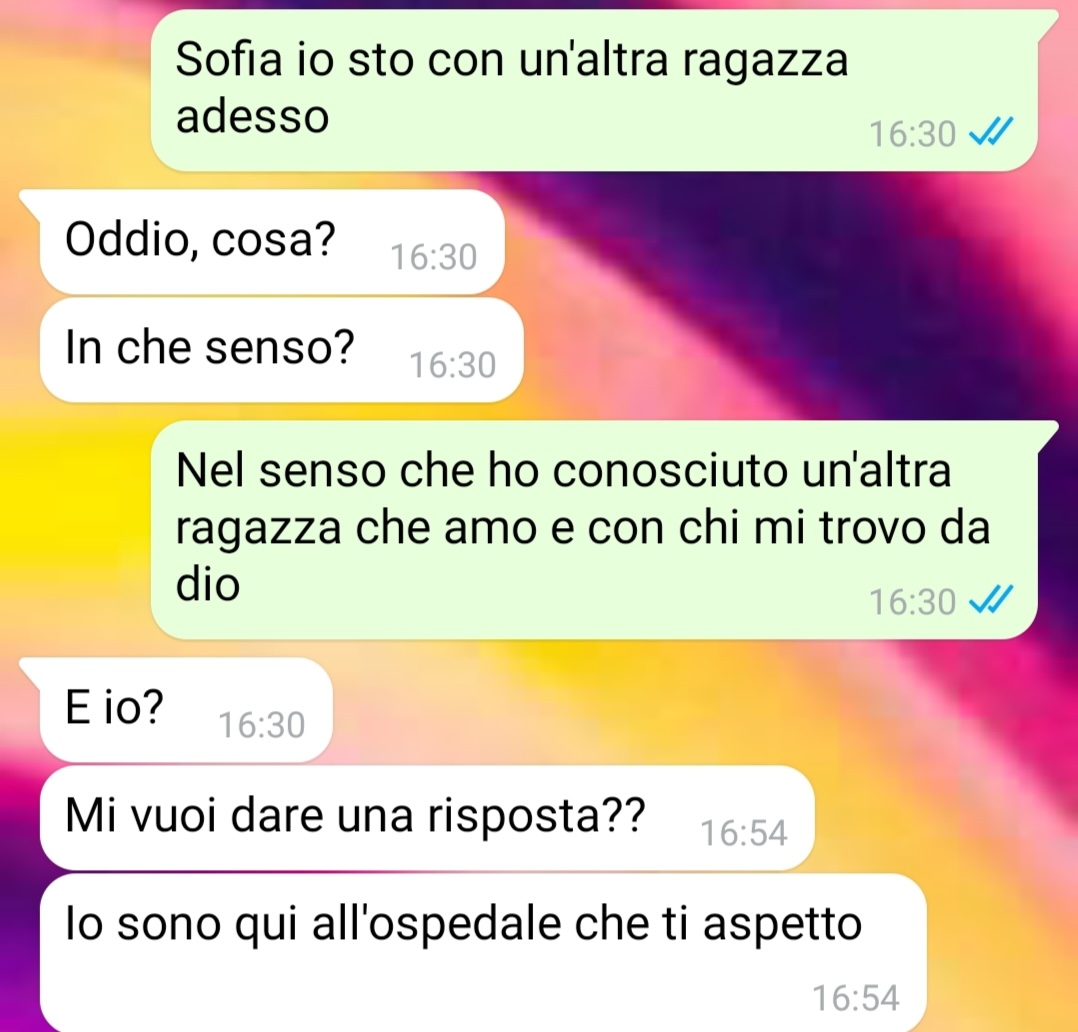Tap the word 'dio' in green bubble

coord(208,584)
